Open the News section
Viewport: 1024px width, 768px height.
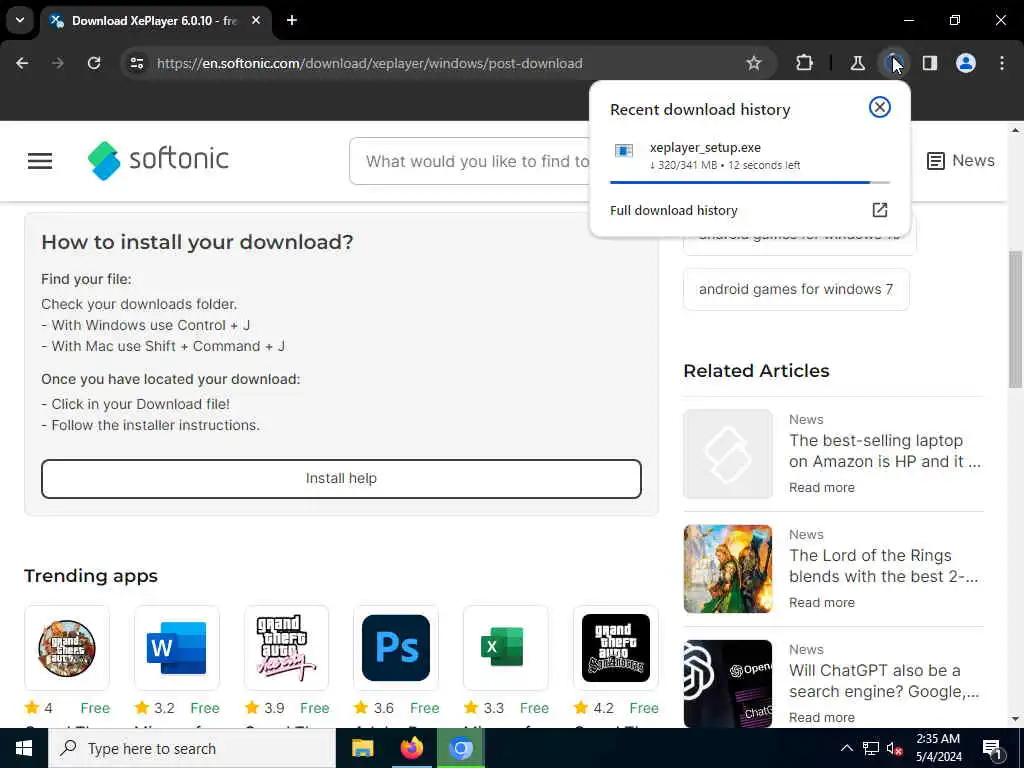point(961,161)
